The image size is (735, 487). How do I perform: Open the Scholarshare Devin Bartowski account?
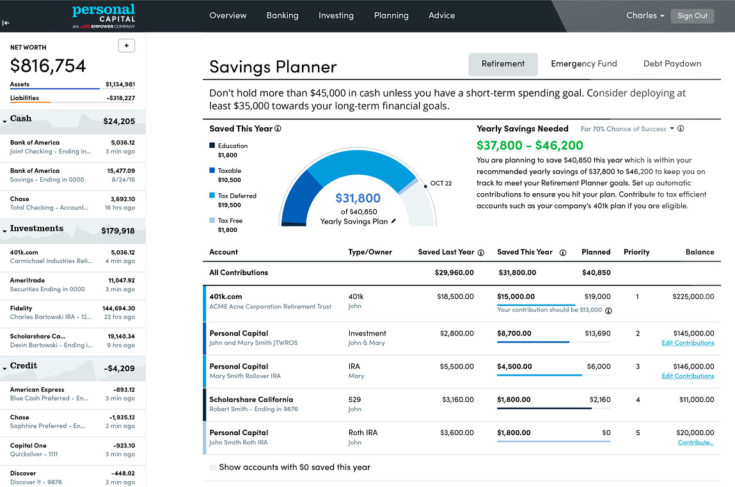[x=73, y=341]
